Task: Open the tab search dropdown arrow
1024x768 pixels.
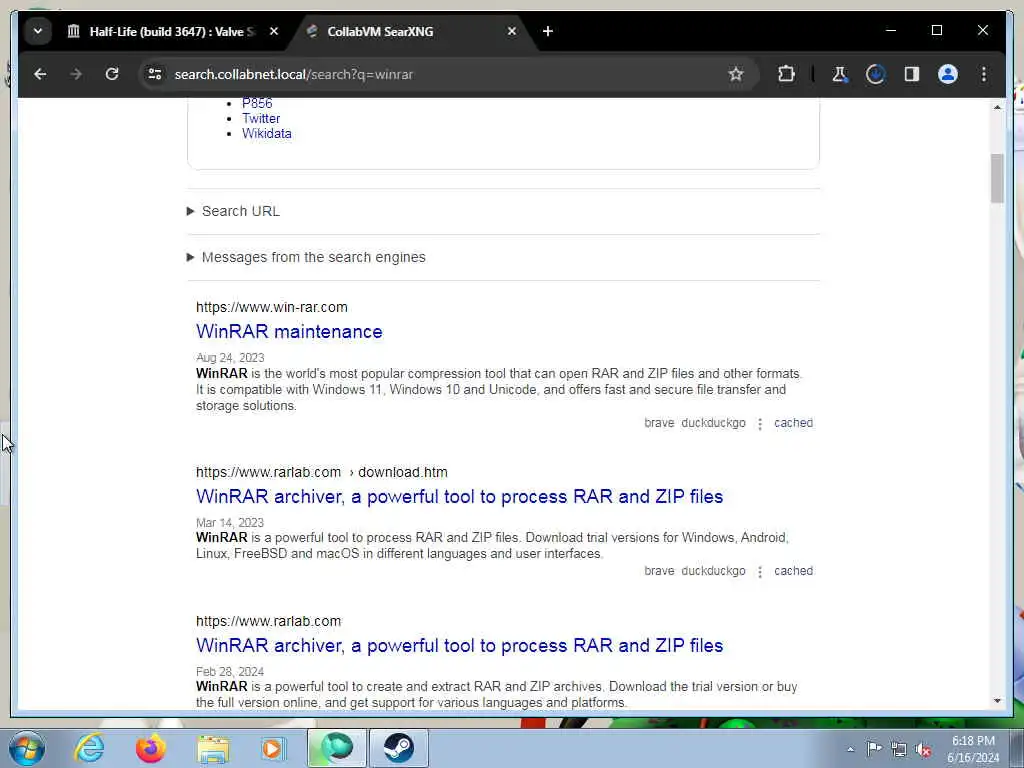Action: [38, 31]
